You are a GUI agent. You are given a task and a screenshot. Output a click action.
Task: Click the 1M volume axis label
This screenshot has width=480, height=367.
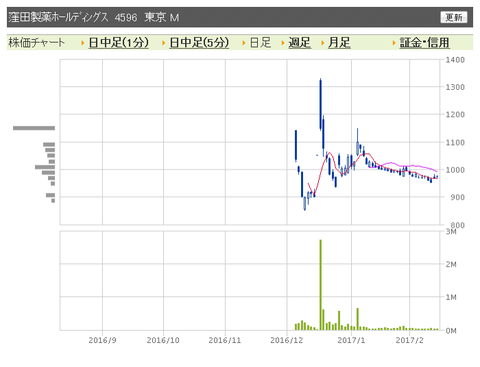click(x=451, y=297)
